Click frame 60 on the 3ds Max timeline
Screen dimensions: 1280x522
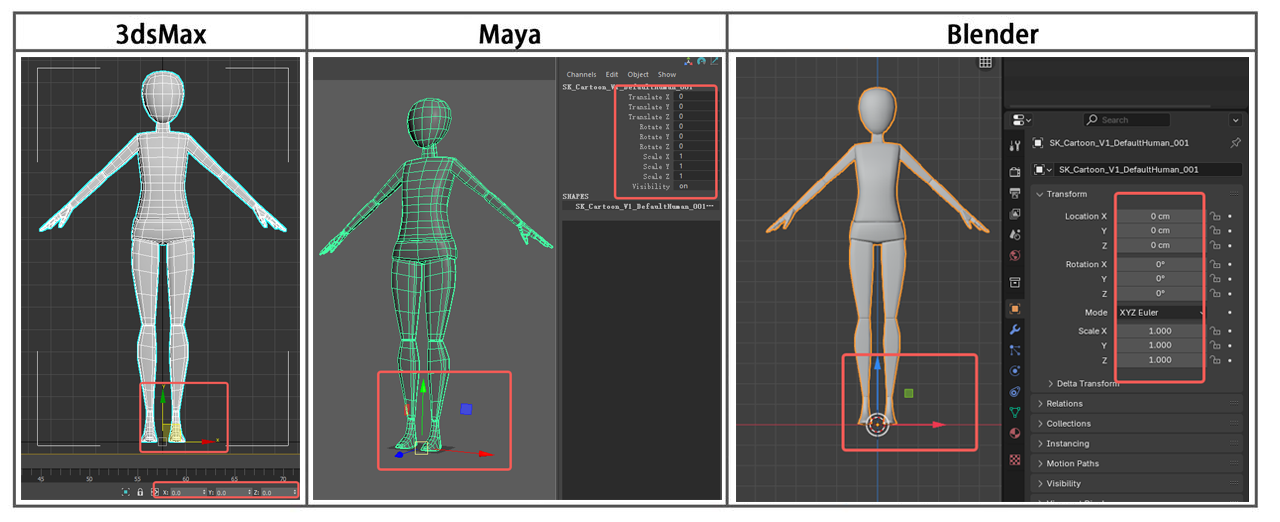tap(187, 480)
